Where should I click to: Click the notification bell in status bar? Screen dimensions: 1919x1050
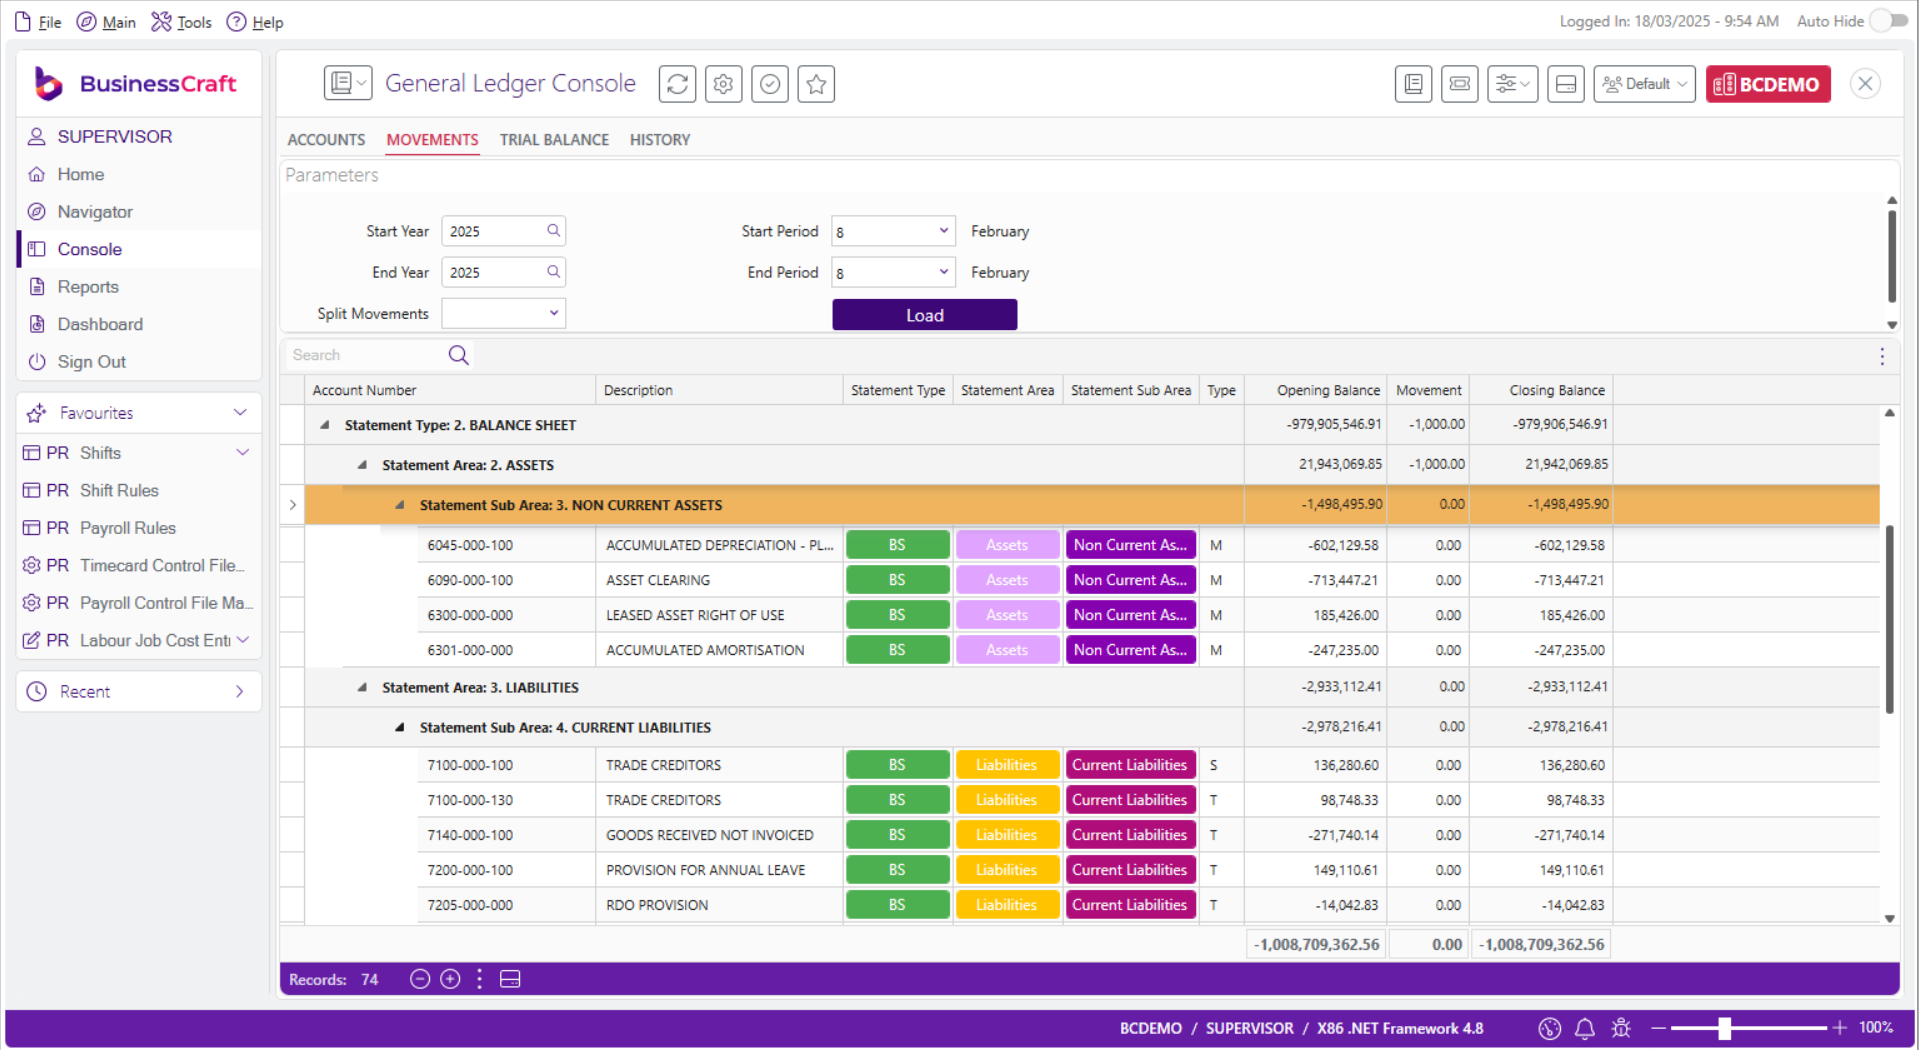[1584, 1028]
